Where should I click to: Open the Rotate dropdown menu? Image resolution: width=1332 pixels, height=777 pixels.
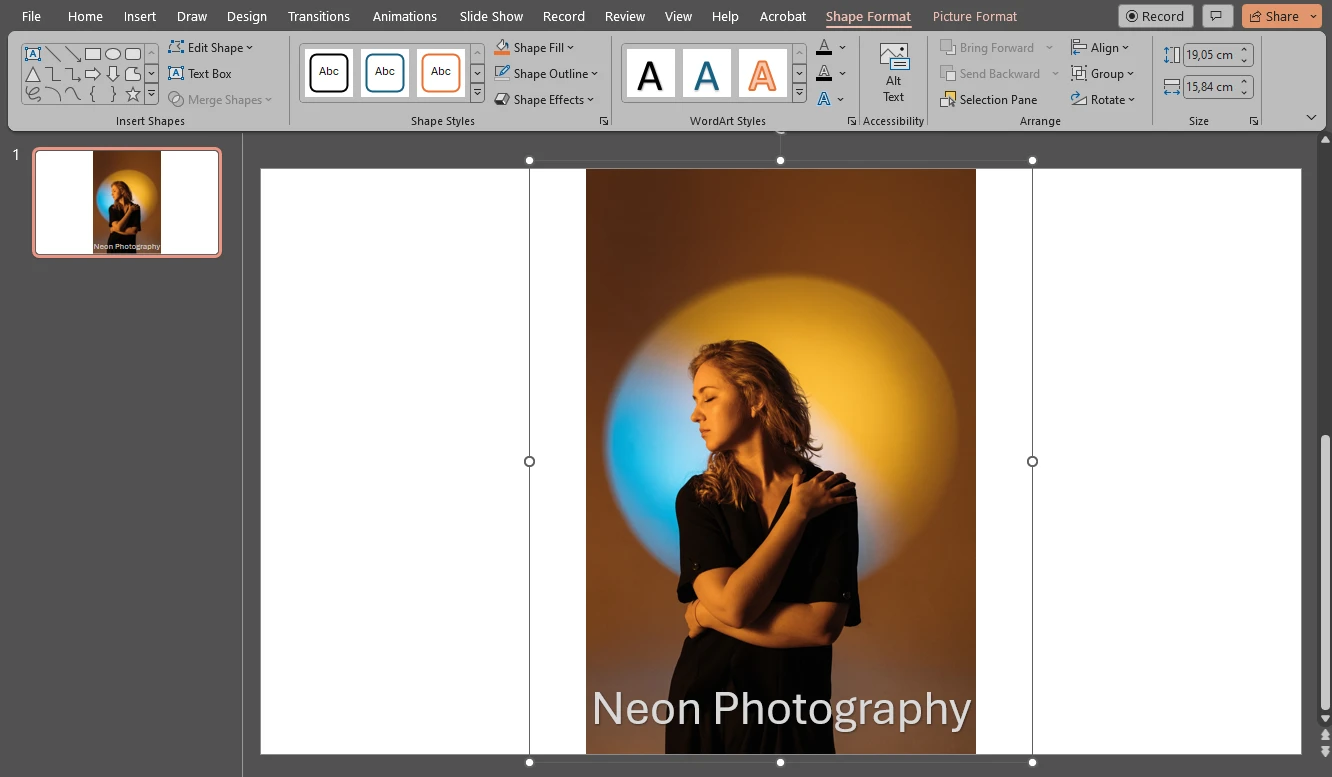1104,99
